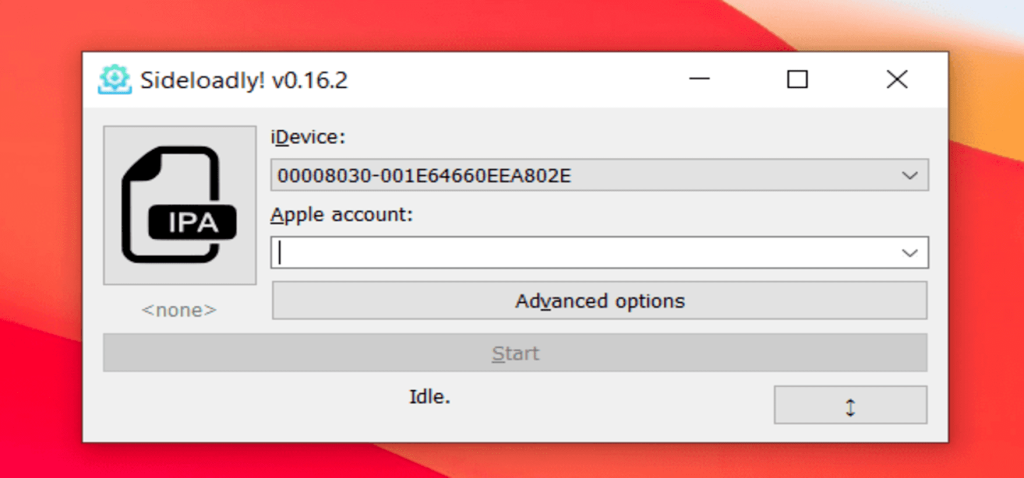Select the device ID 00008030-001E64660EEA802E field

coord(600,175)
